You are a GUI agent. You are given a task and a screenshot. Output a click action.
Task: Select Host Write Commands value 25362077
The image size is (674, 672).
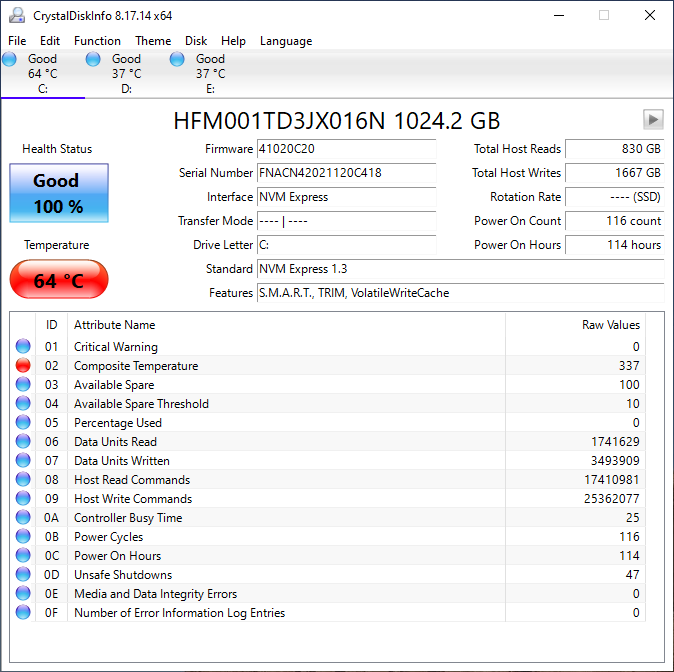click(612, 498)
